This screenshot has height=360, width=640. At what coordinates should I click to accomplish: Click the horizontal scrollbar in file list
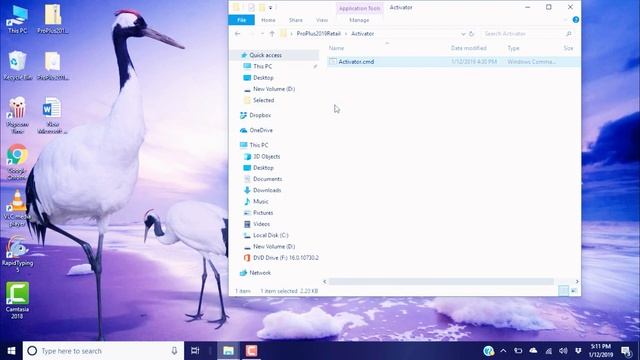[x=441, y=282]
